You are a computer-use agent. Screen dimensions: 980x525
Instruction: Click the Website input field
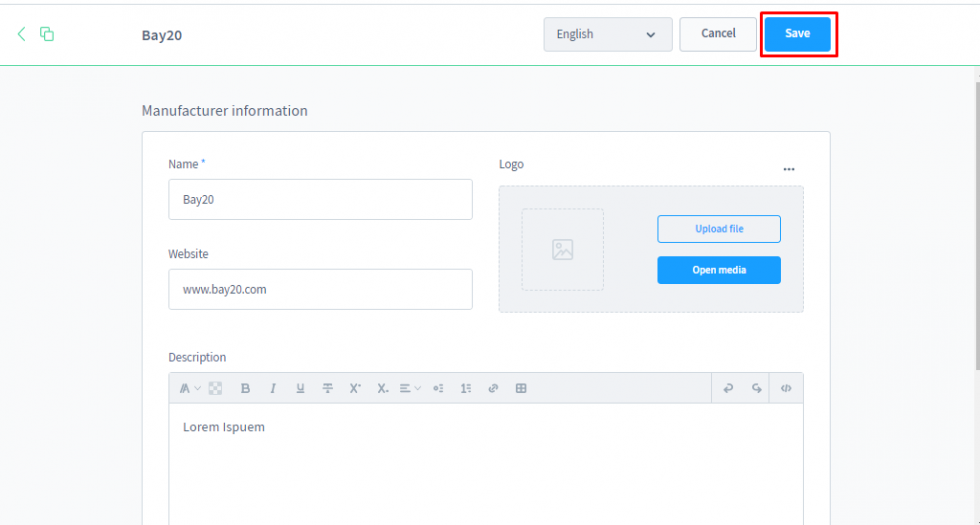tap(320, 289)
